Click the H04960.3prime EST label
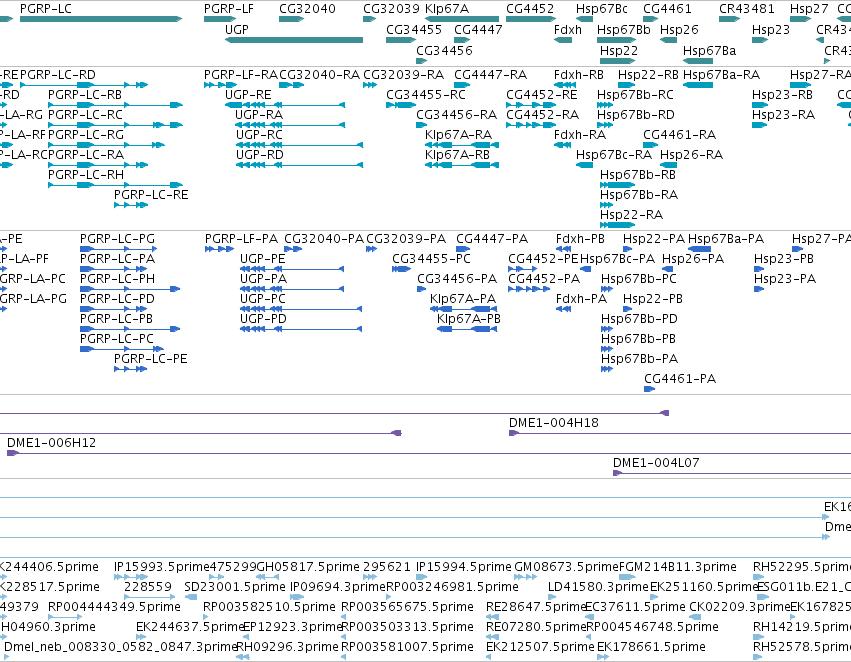 pos(48,627)
